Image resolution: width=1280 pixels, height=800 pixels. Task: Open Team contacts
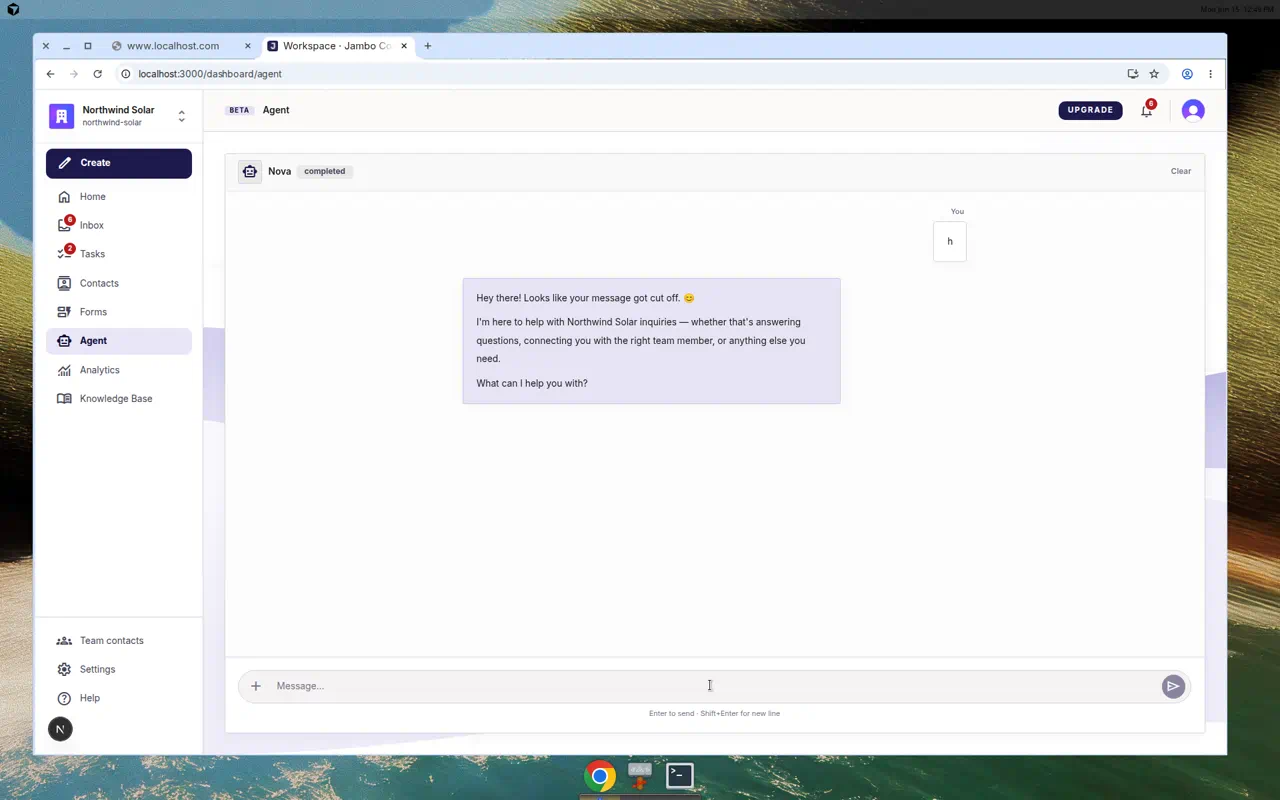119,641
